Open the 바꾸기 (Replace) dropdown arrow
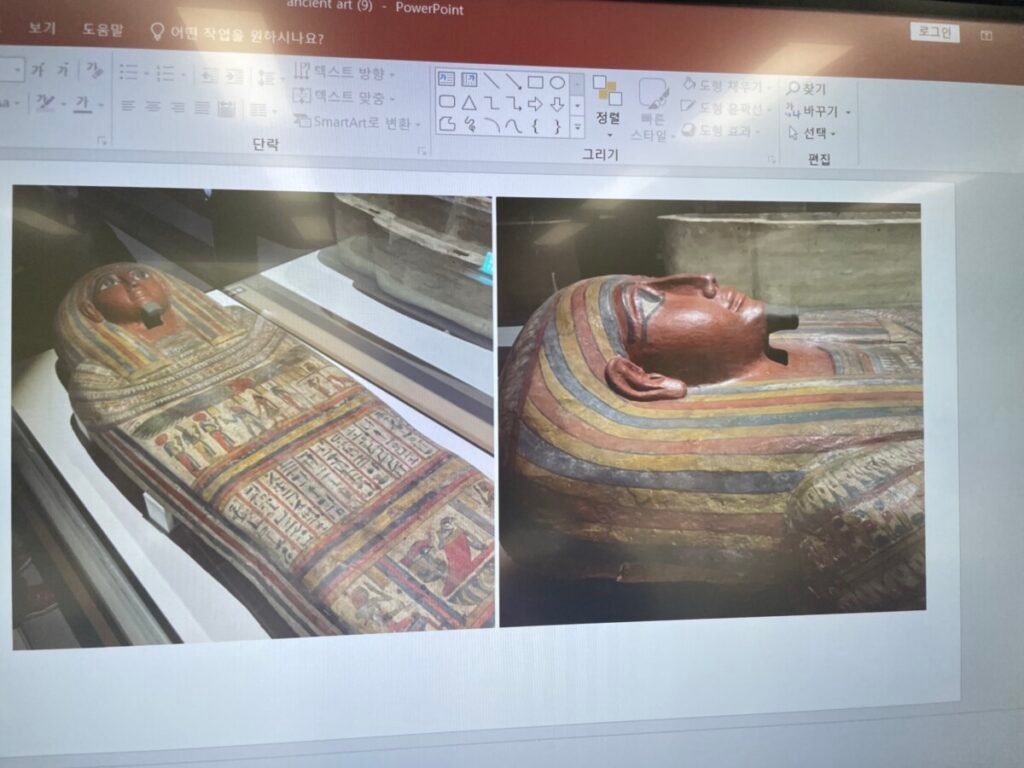Screen dimensions: 1024x768 click(849, 112)
